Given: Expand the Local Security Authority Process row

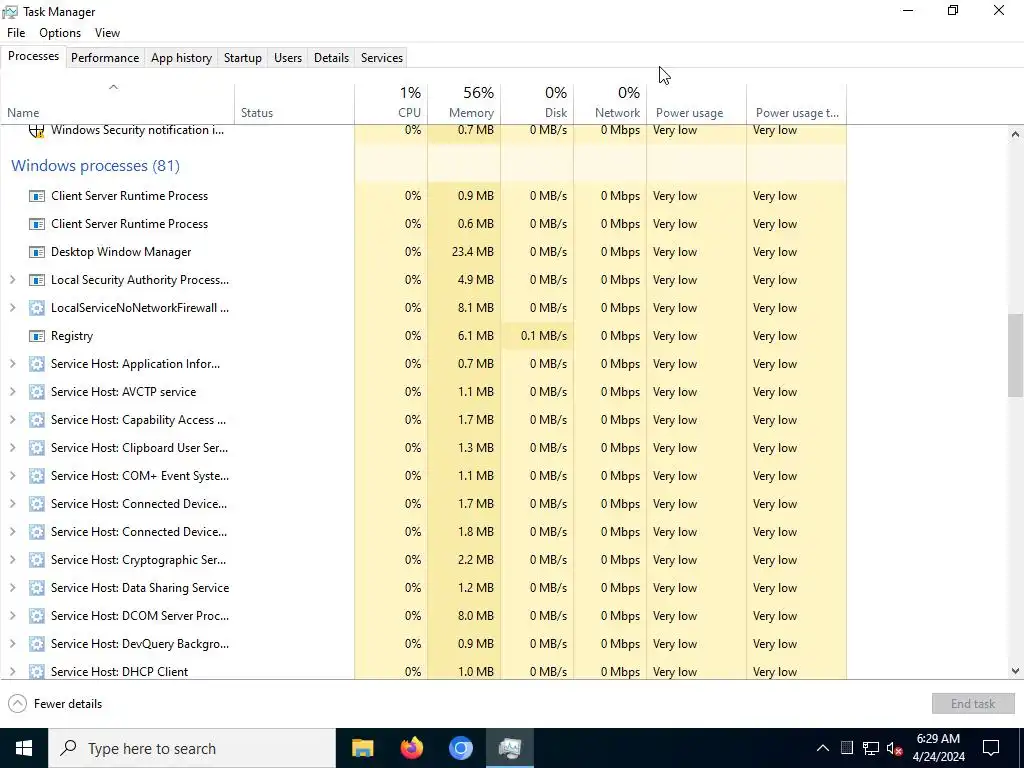Looking at the screenshot, I should pyautogui.click(x=12, y=280).
